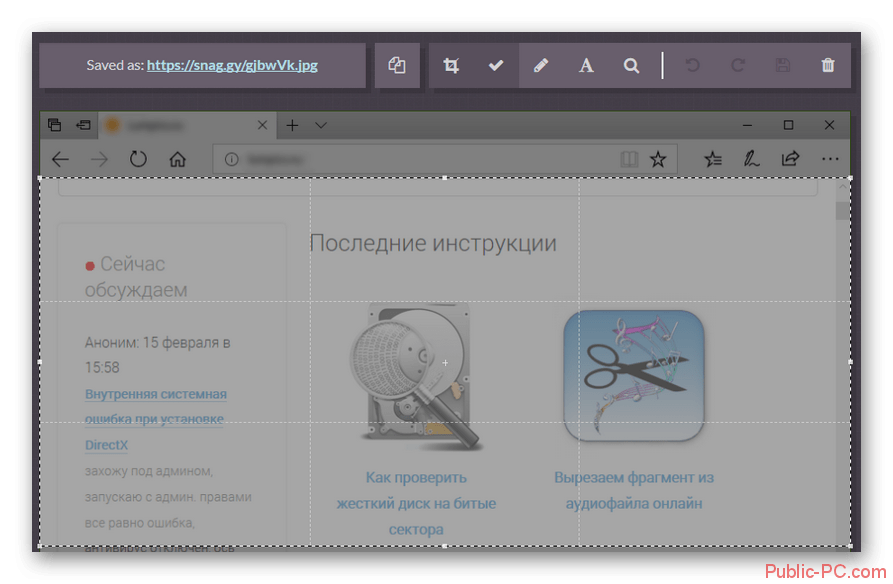The image size is (893, 584).
Task: Go to browser Home page
Action: tap(177, 158)
